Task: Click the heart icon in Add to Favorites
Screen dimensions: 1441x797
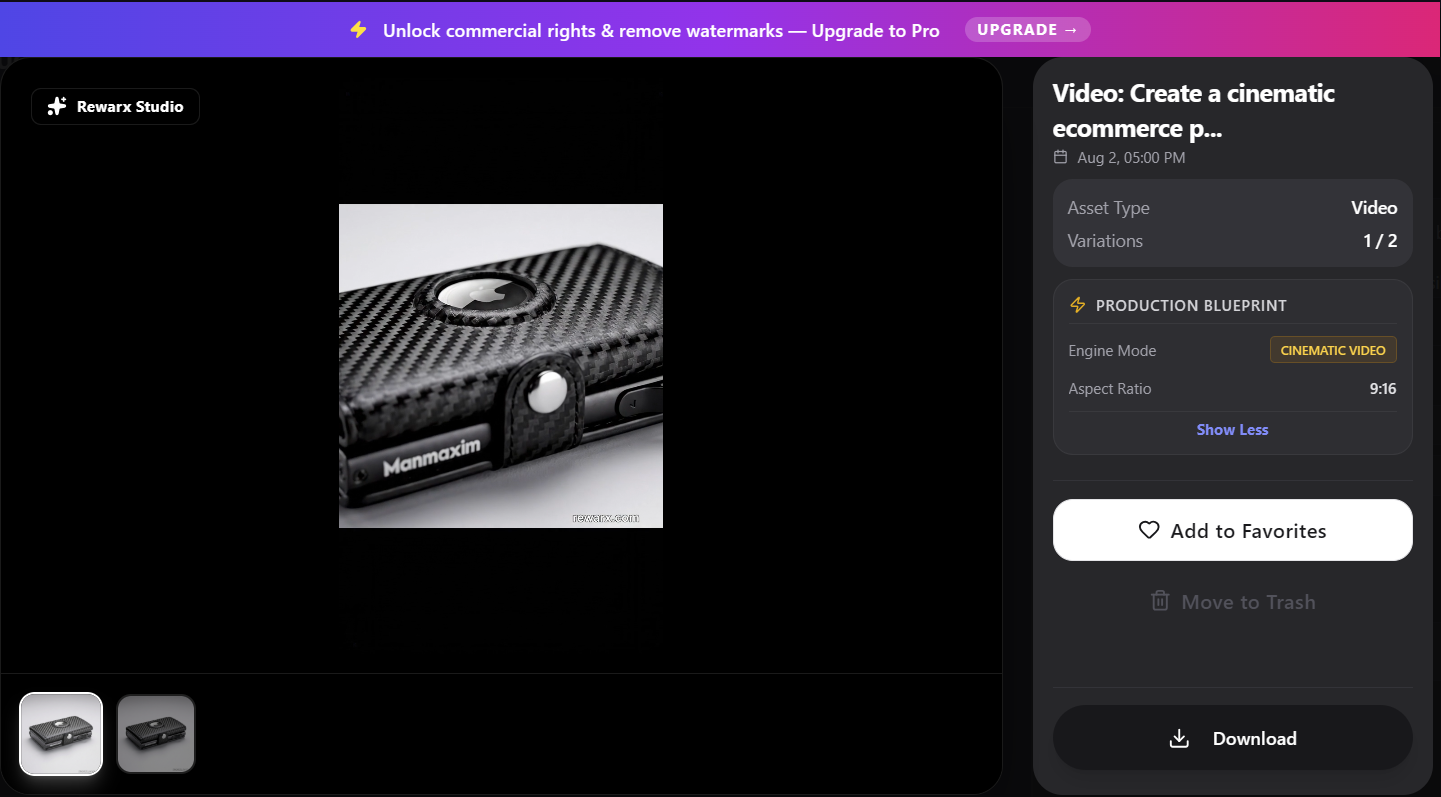Action: [1149, 531]
